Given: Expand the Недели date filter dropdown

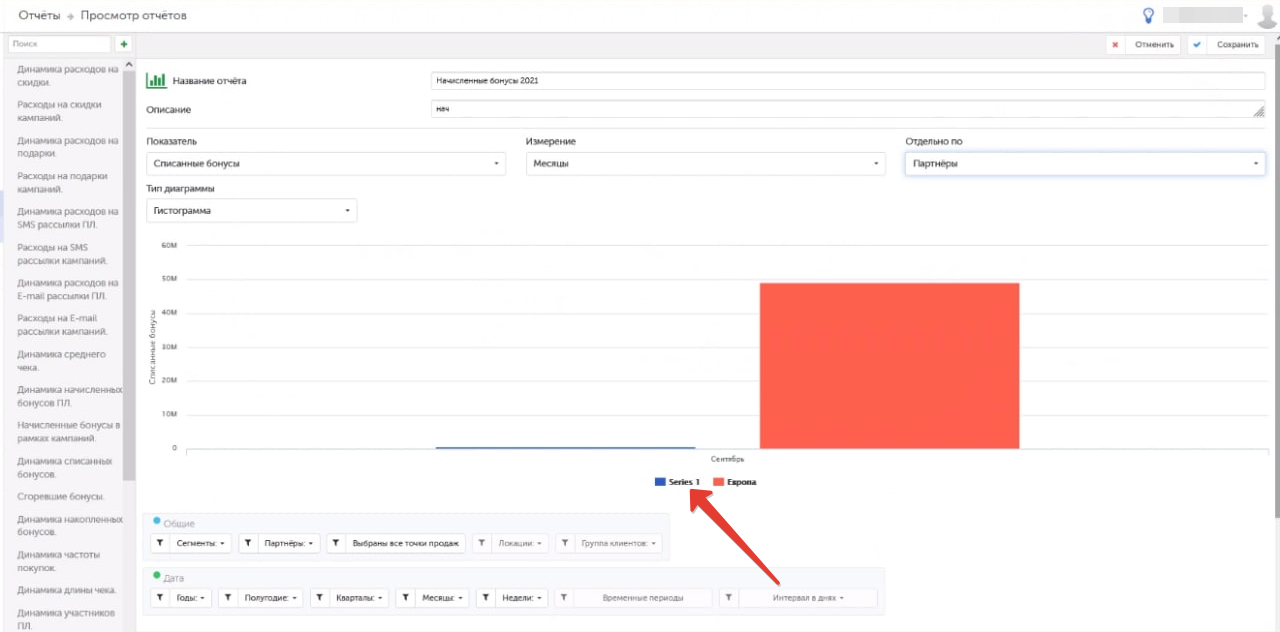Looking at the screenshot, I should pos(521,597).
